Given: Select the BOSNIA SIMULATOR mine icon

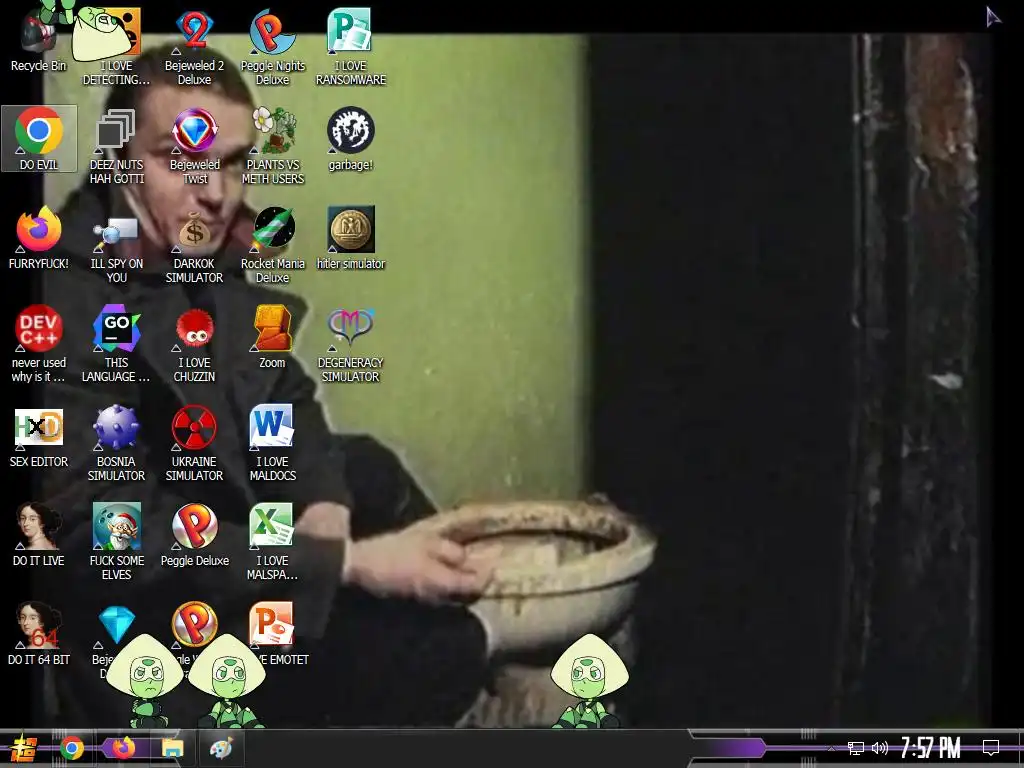Looking at the screenshot, I should (x=116, y=443).
